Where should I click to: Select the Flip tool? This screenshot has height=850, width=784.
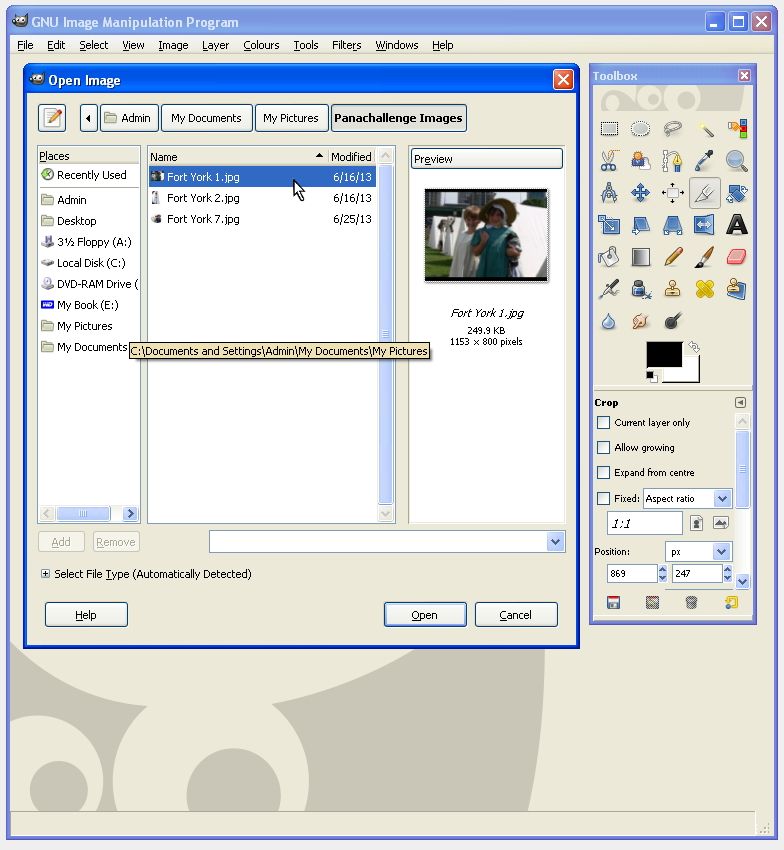704,225
